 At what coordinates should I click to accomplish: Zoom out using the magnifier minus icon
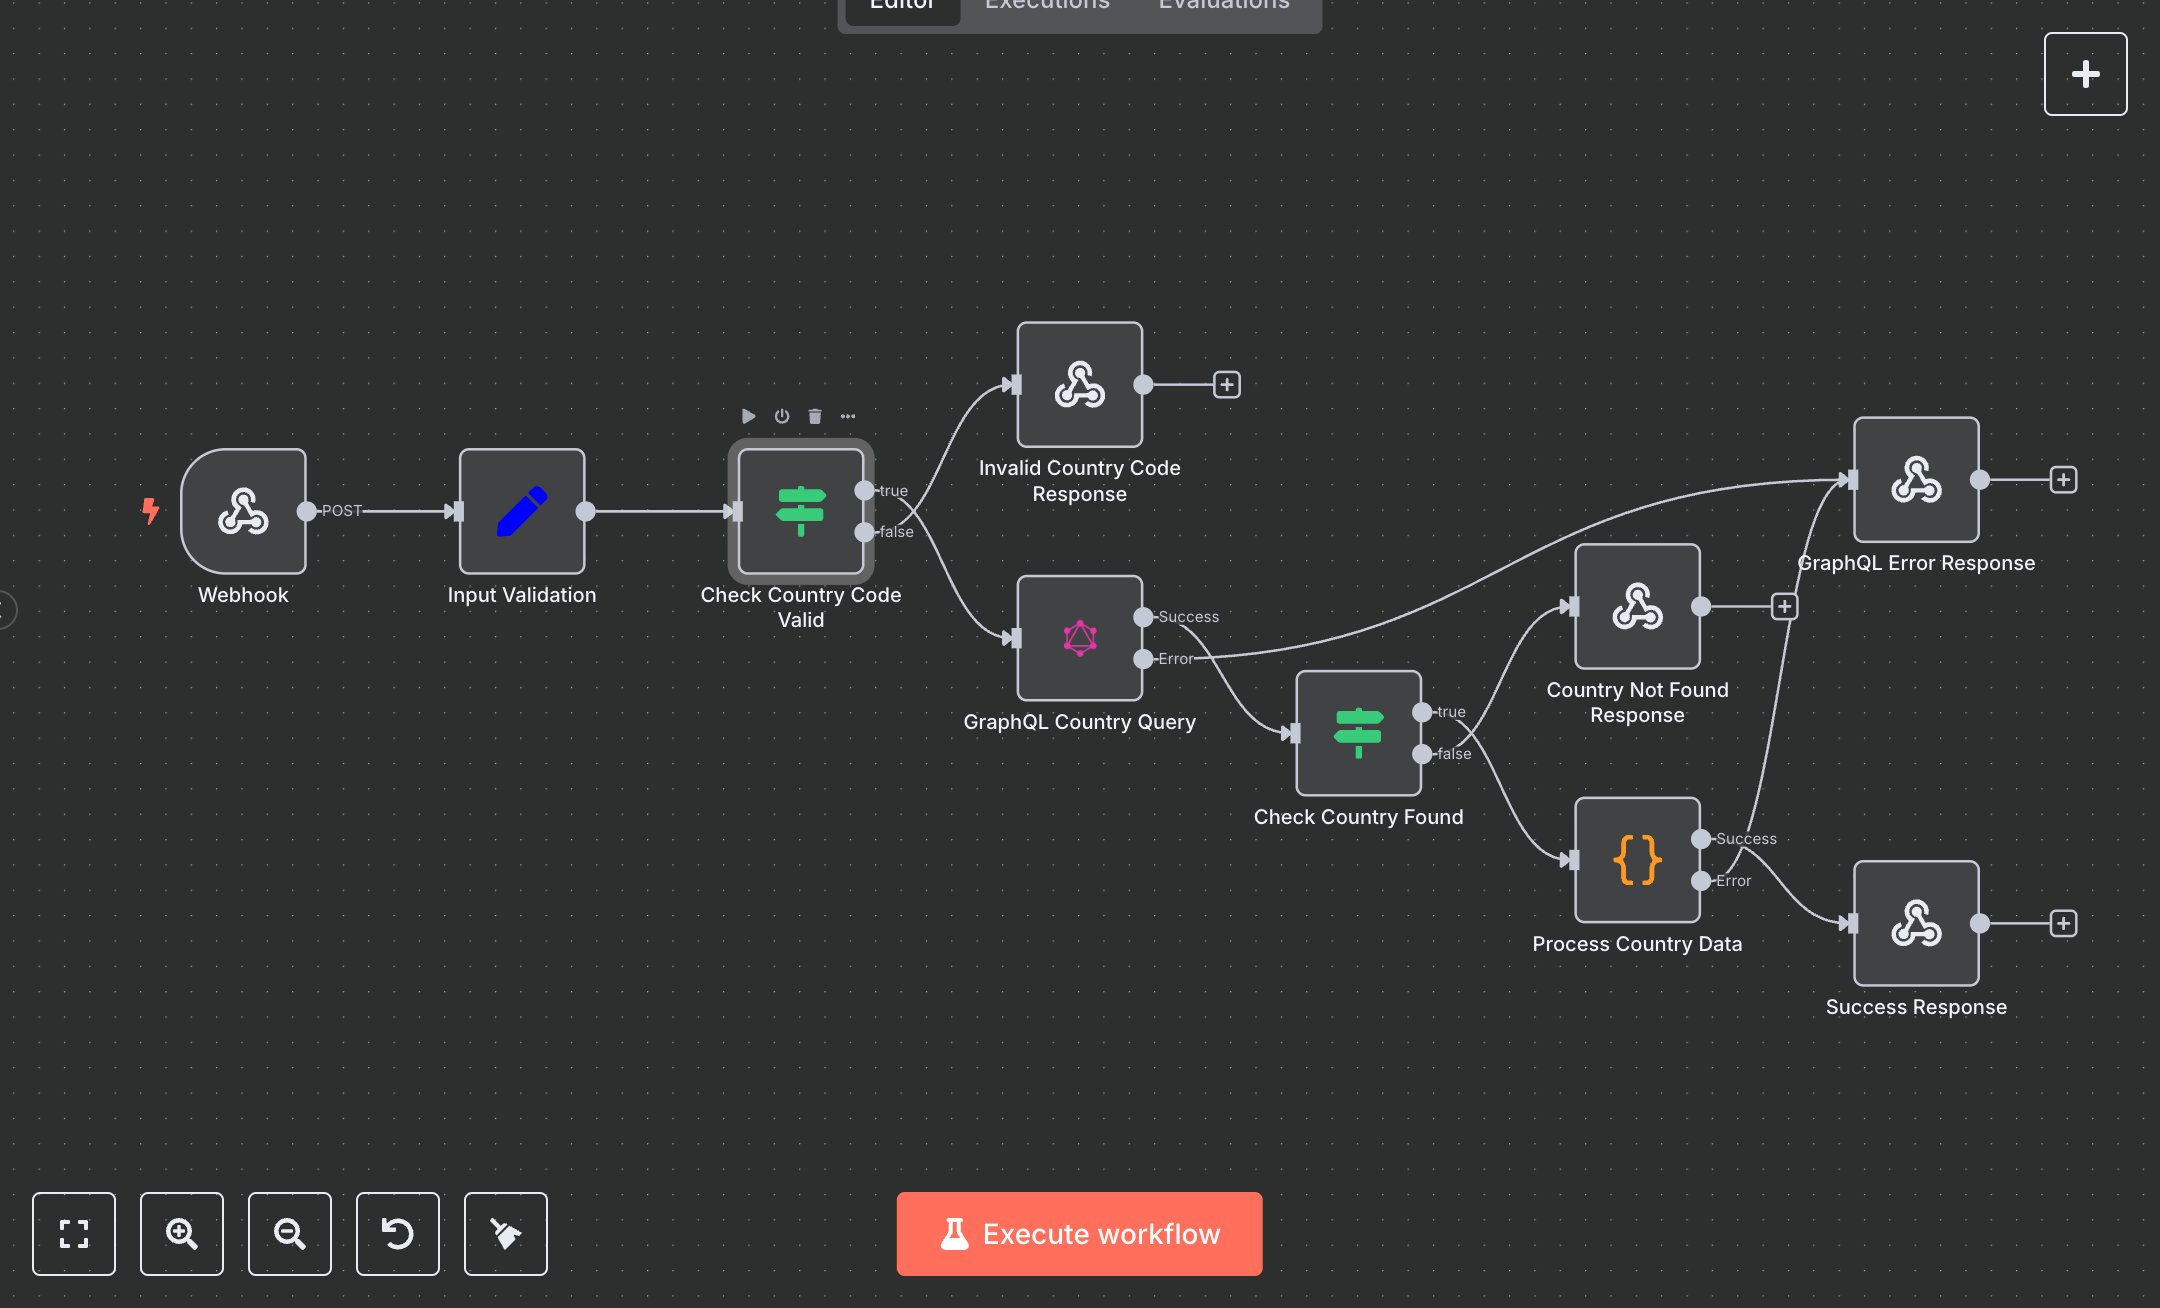290,1234
